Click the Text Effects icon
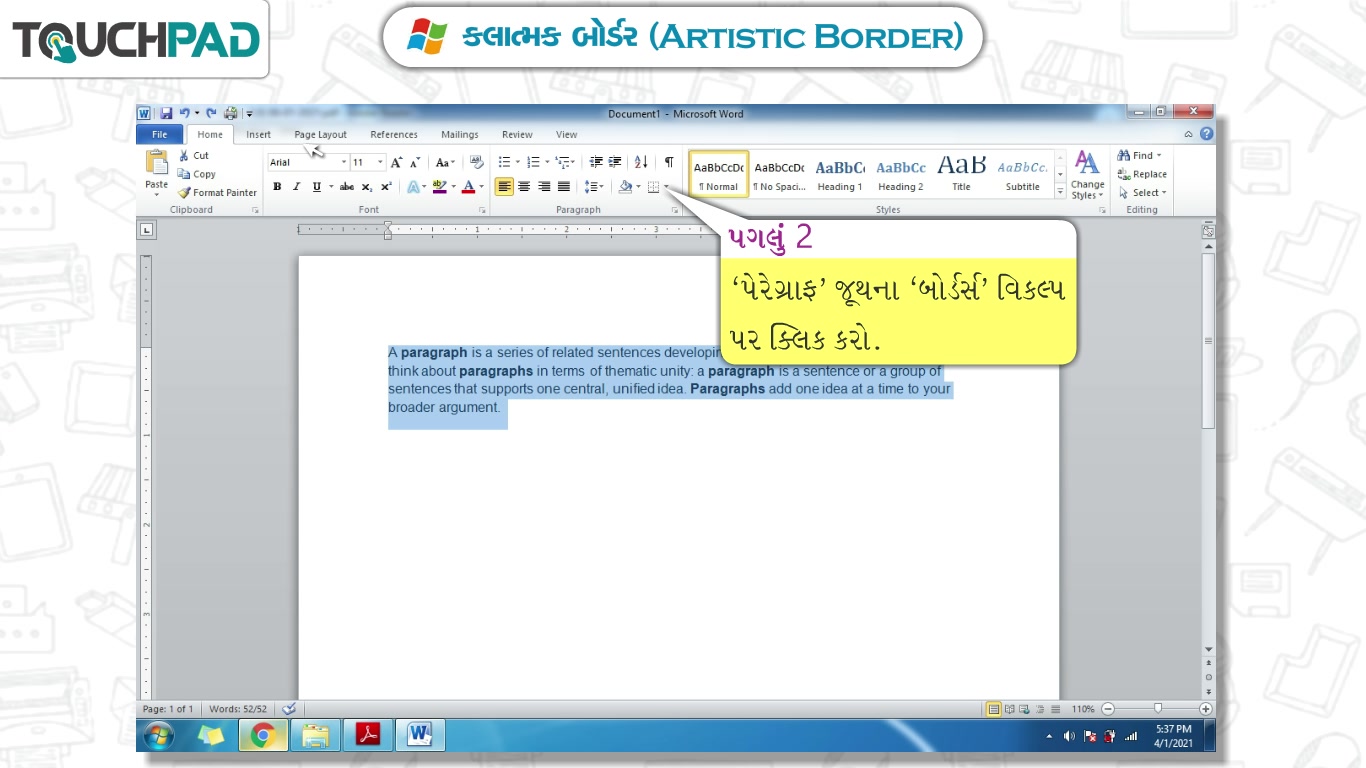 click(x=412, y=187)
